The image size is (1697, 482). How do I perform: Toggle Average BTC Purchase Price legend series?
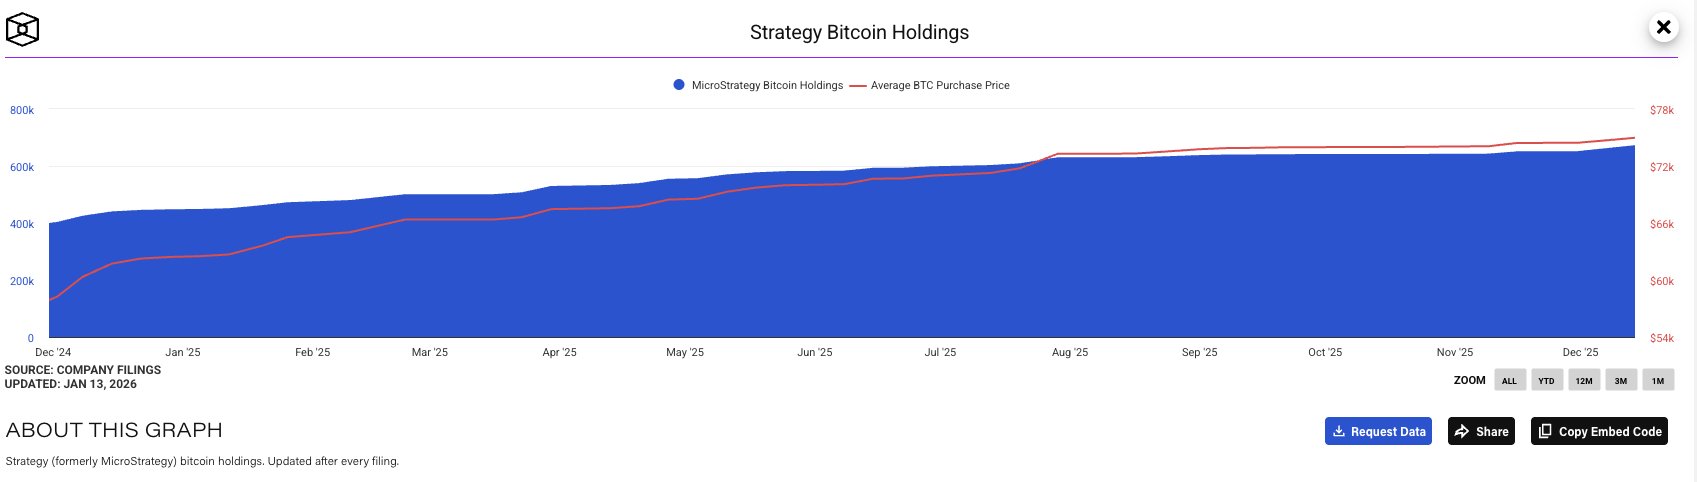tap(940, 86)
